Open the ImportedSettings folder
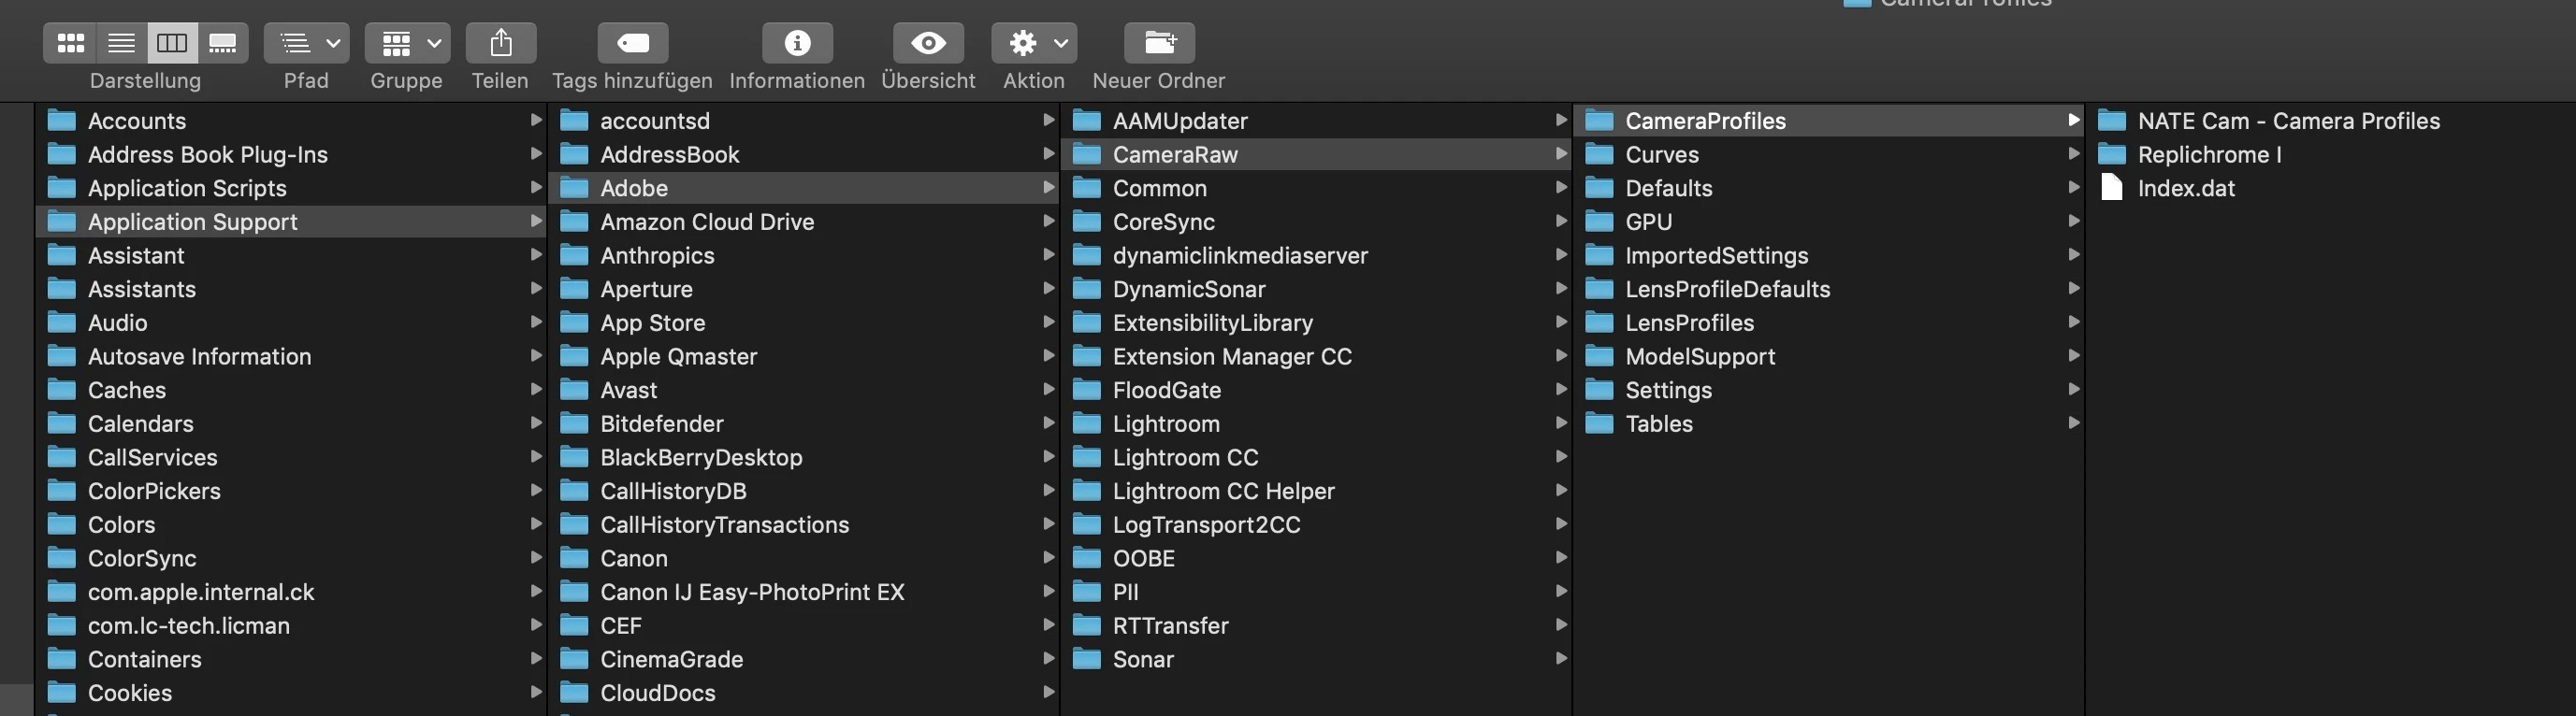Screen dimensions: 2576x716 pyautogui.click(x=1829, y=255)
